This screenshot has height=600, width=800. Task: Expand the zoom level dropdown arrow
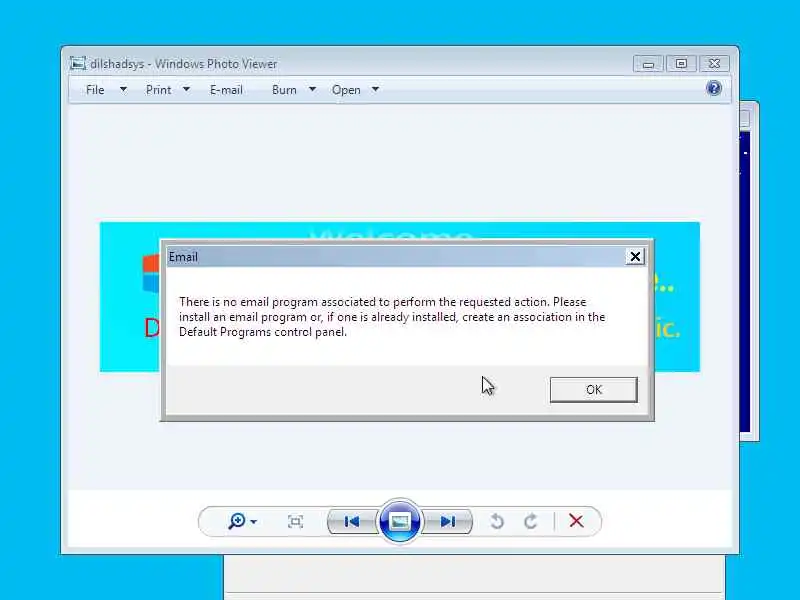[254, 522]
